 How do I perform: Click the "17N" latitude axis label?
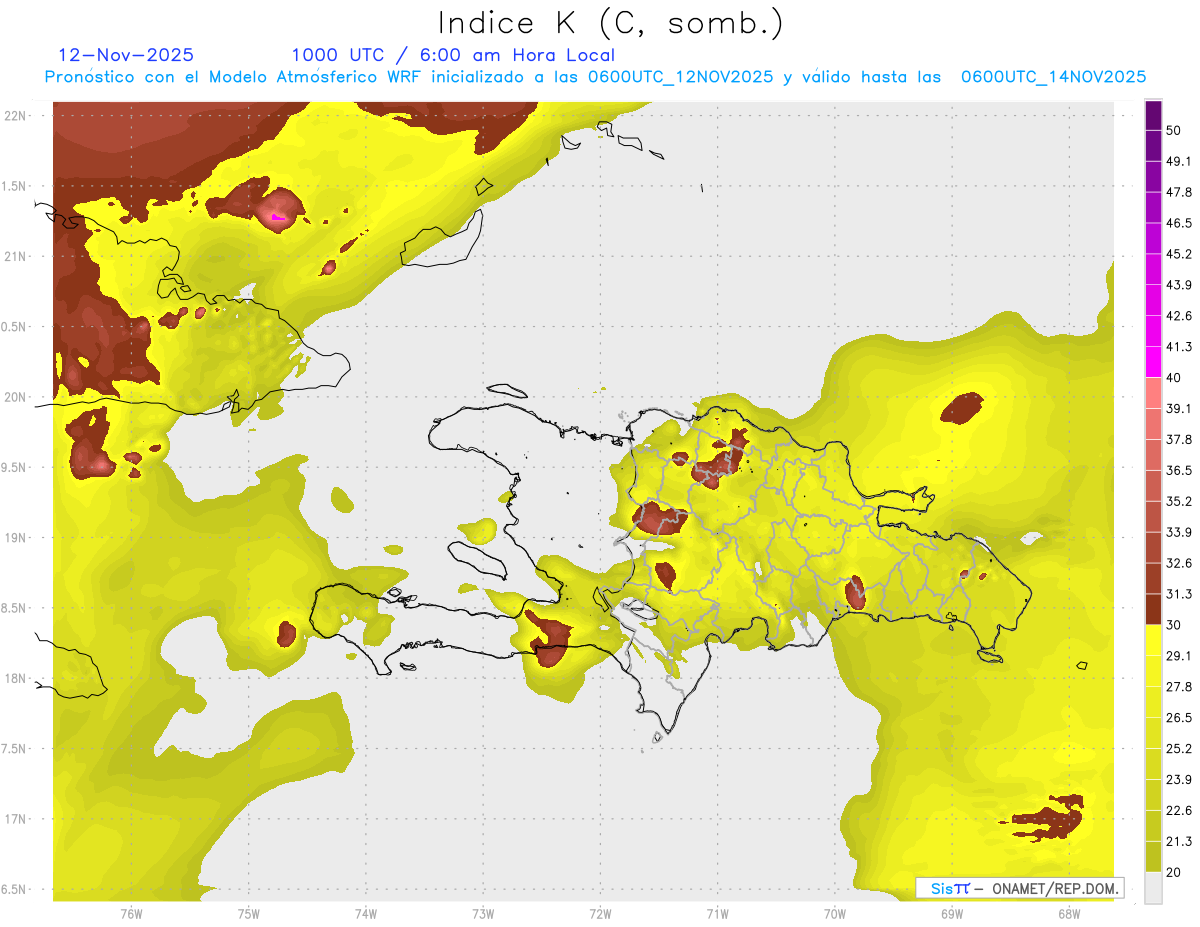coord(17,820)
